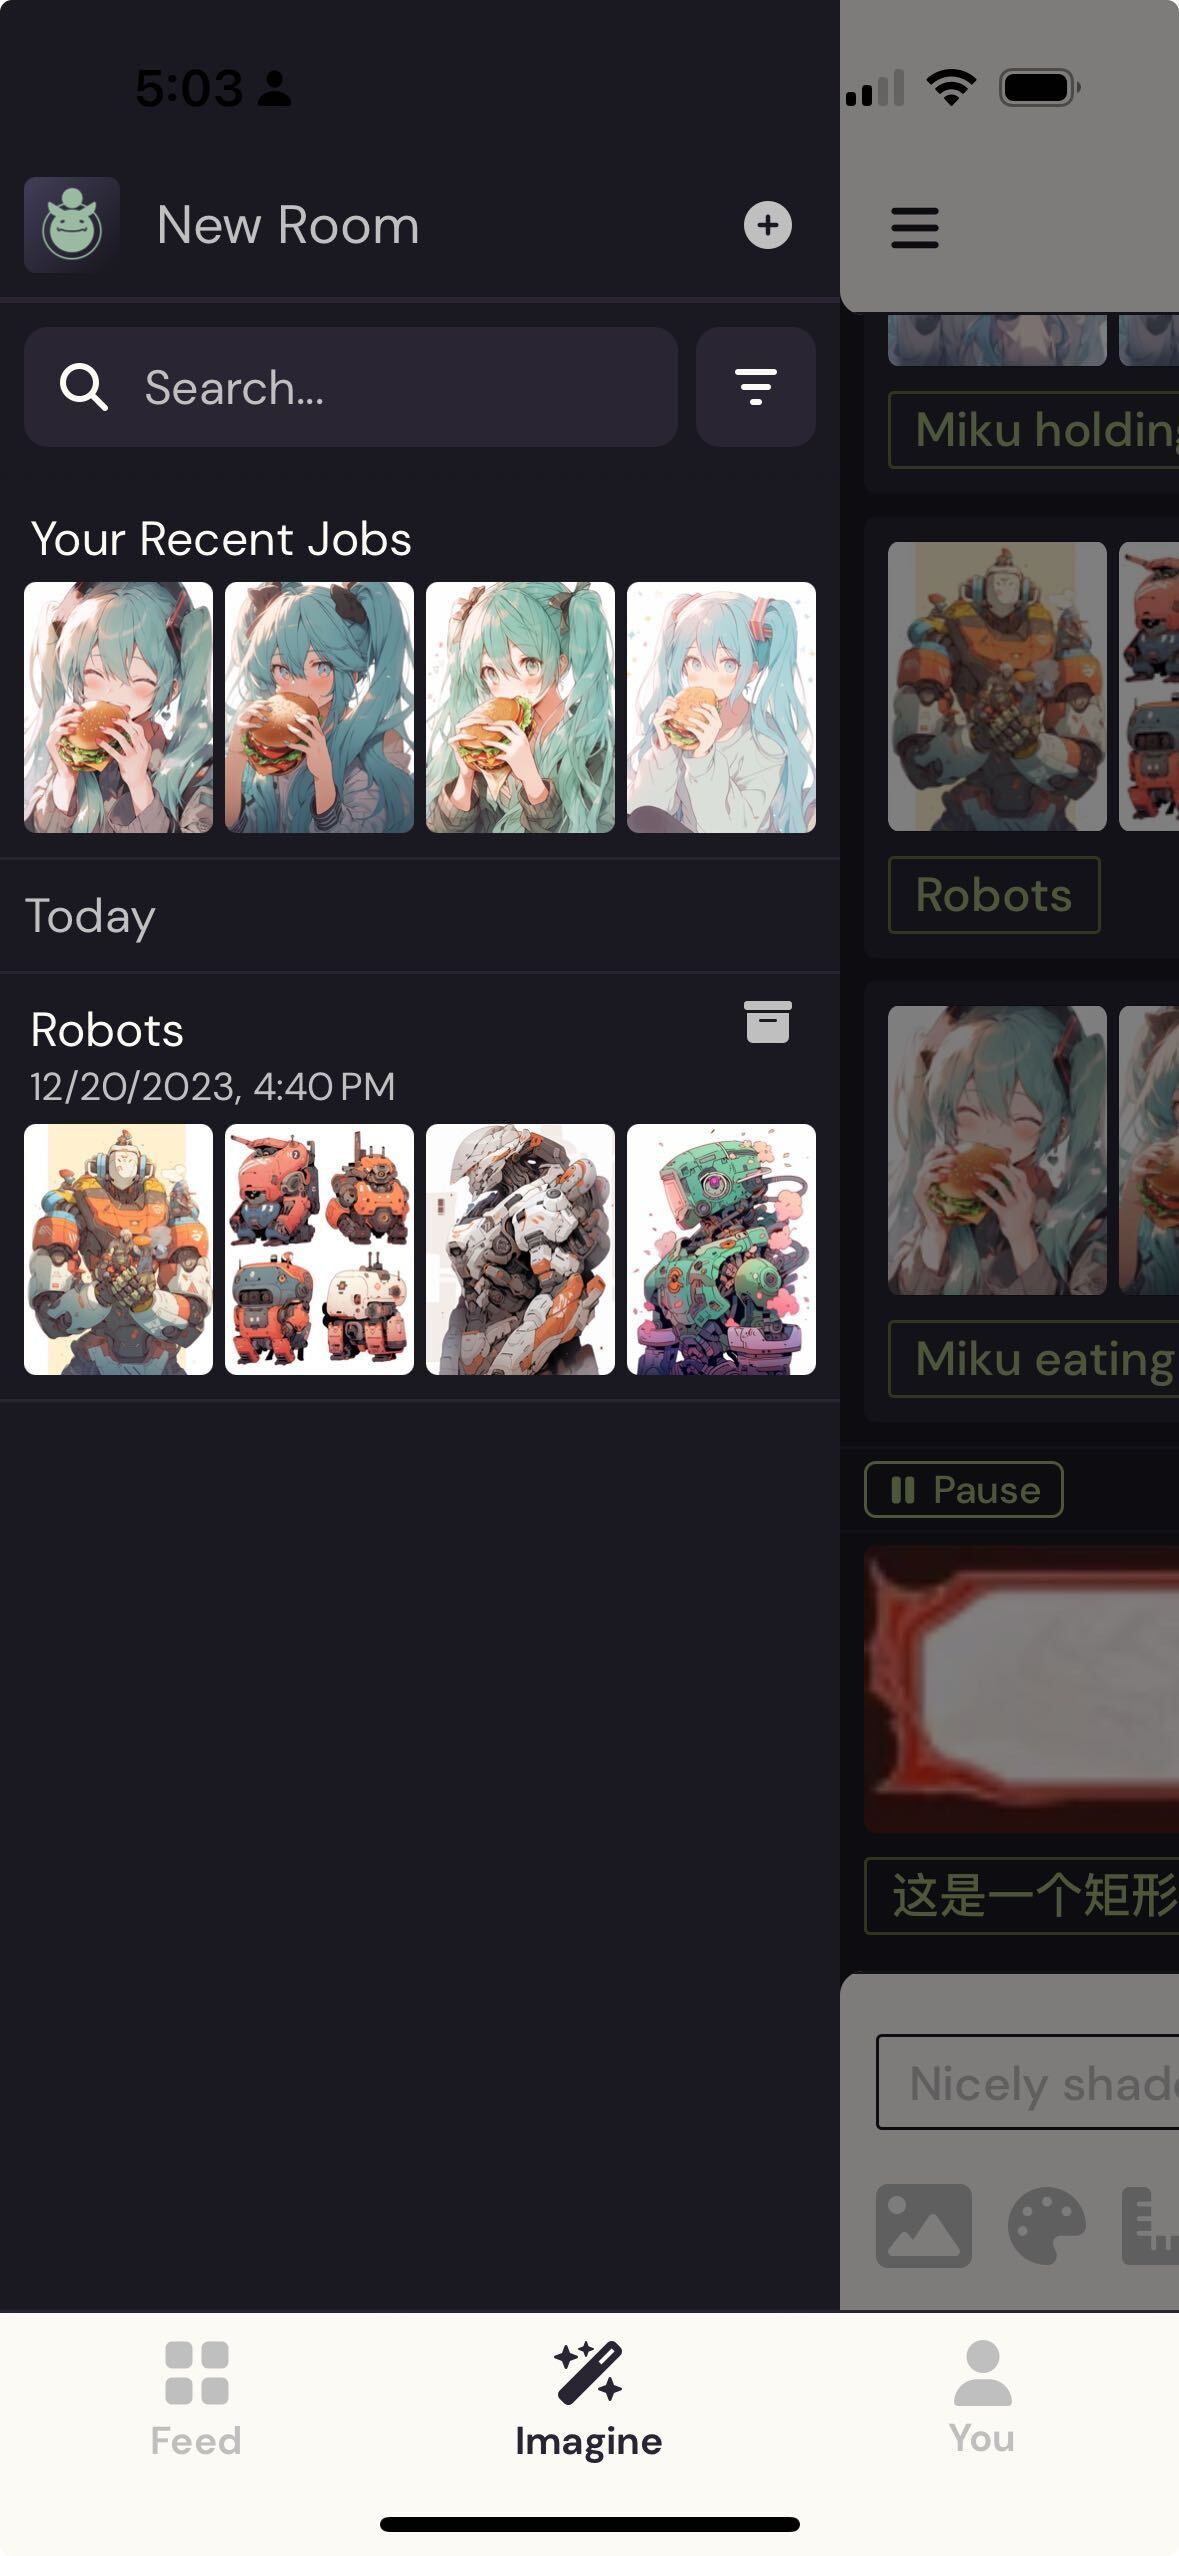Select the Imagine tab

click(589, 2400)
